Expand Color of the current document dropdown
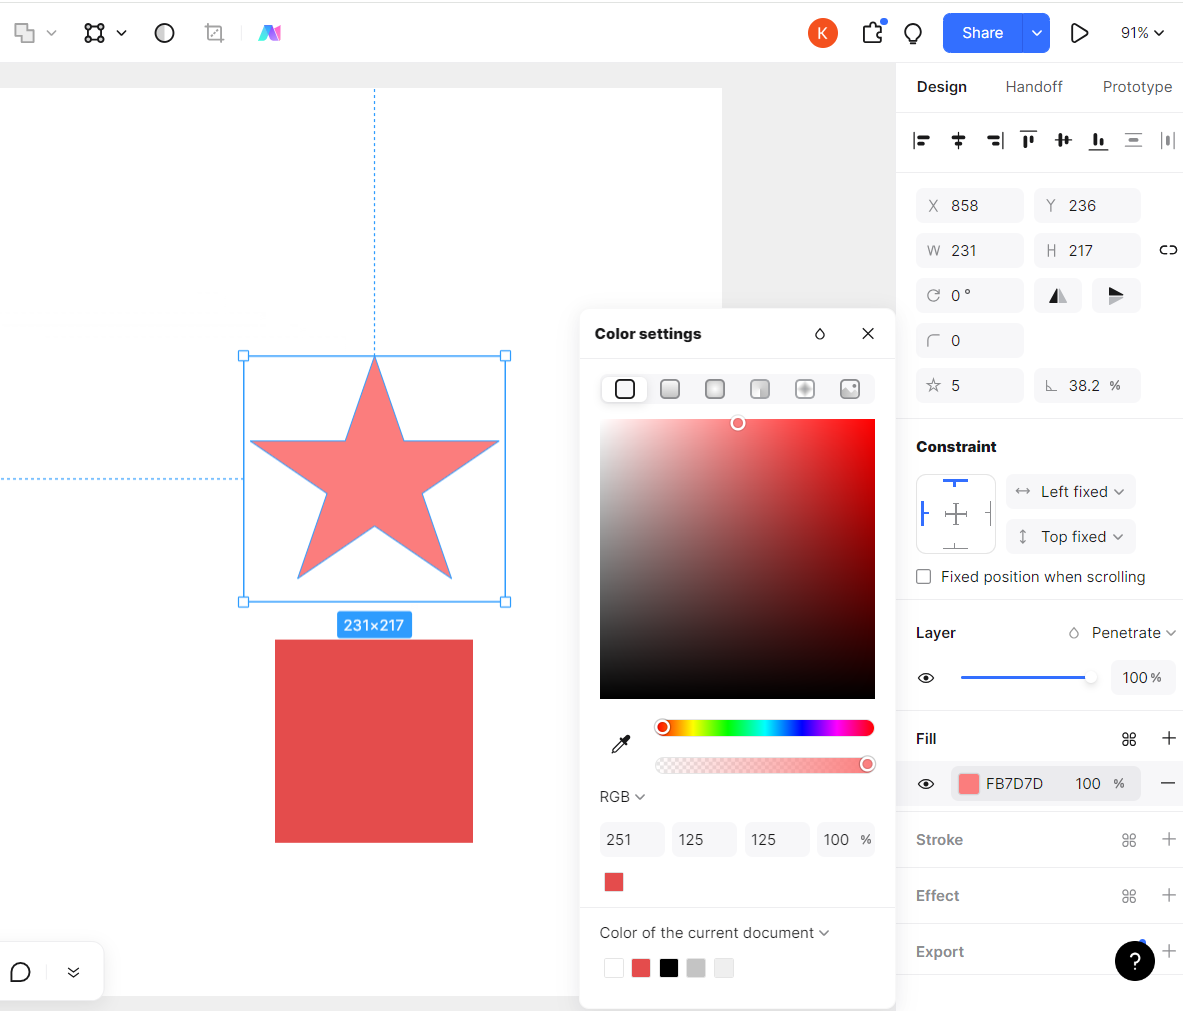The height and width of the screenshot is (1011, 1183). [714, 933]
